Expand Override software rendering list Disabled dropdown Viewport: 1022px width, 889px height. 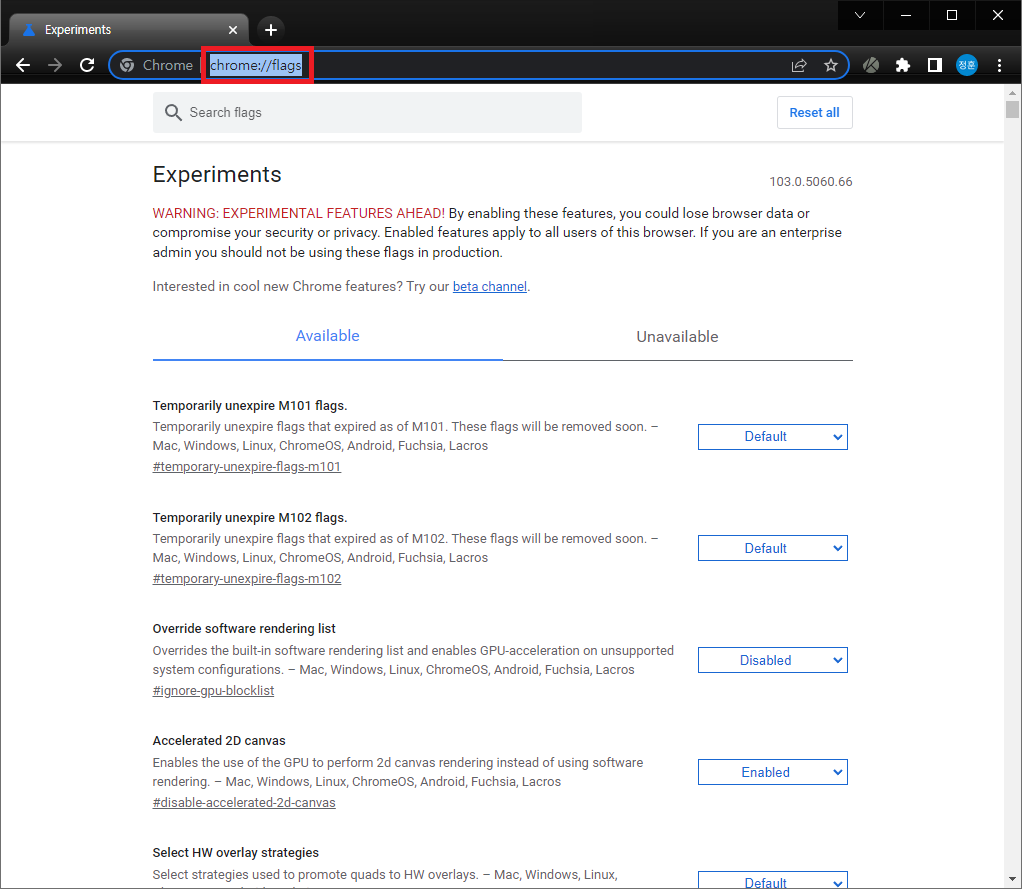tap(772, 660)
